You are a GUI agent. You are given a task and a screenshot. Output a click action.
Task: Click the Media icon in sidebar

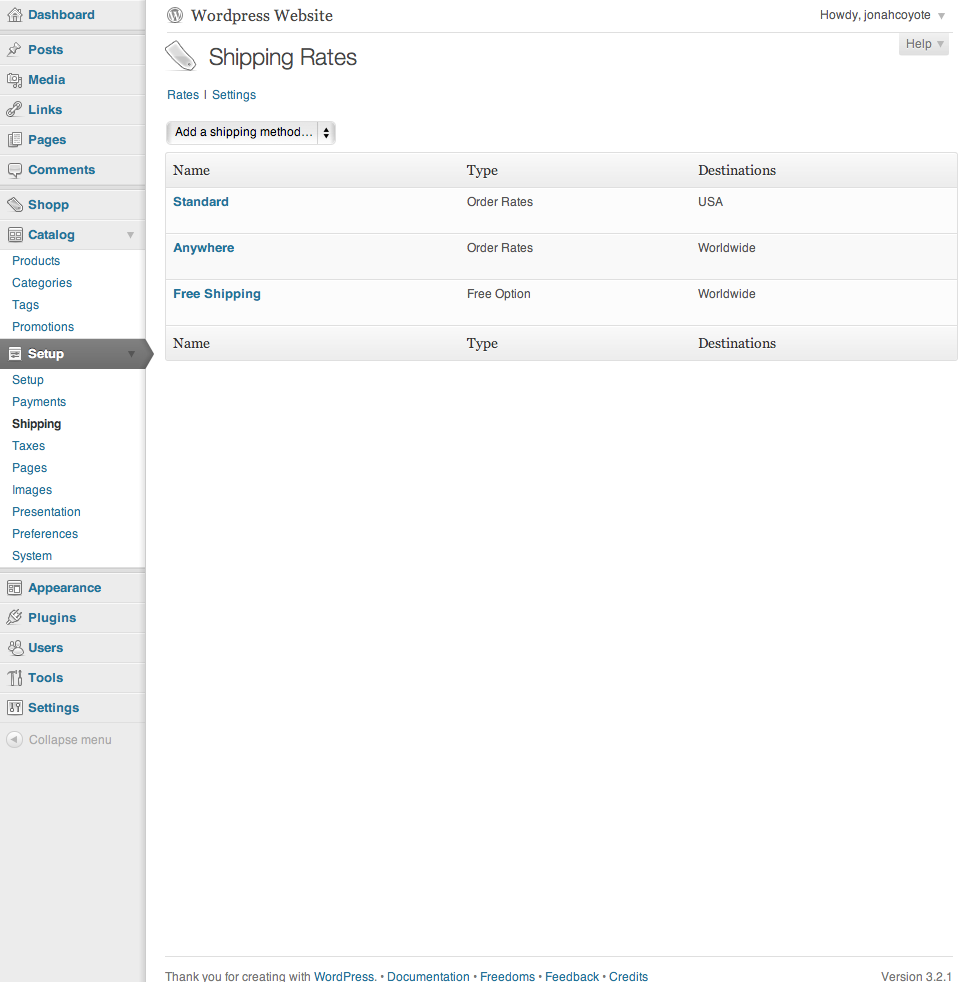(14, 80)
